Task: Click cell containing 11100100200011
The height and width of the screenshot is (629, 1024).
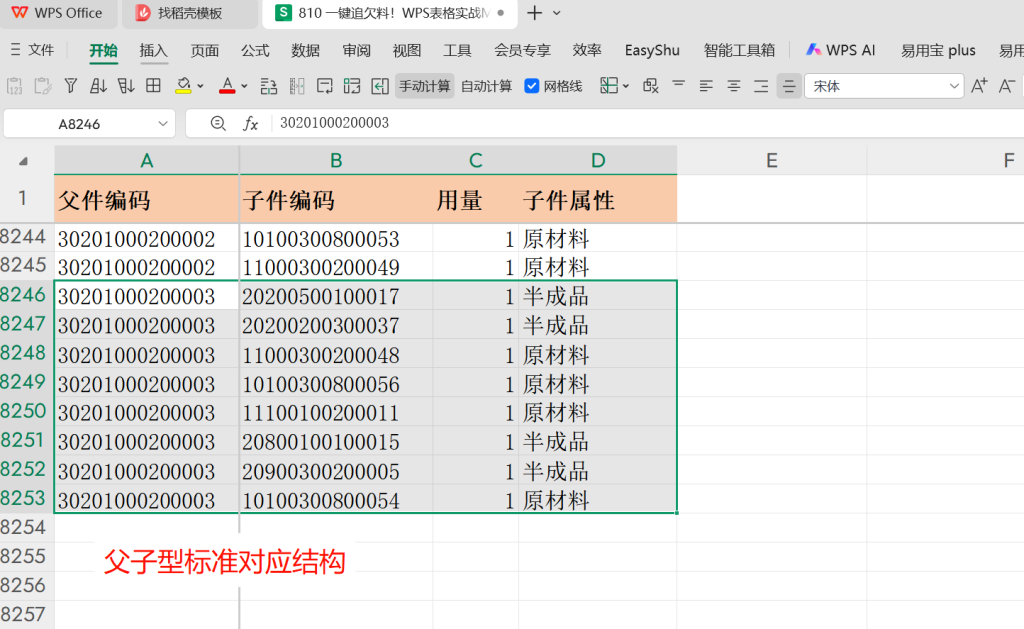Action: point(336,413)
